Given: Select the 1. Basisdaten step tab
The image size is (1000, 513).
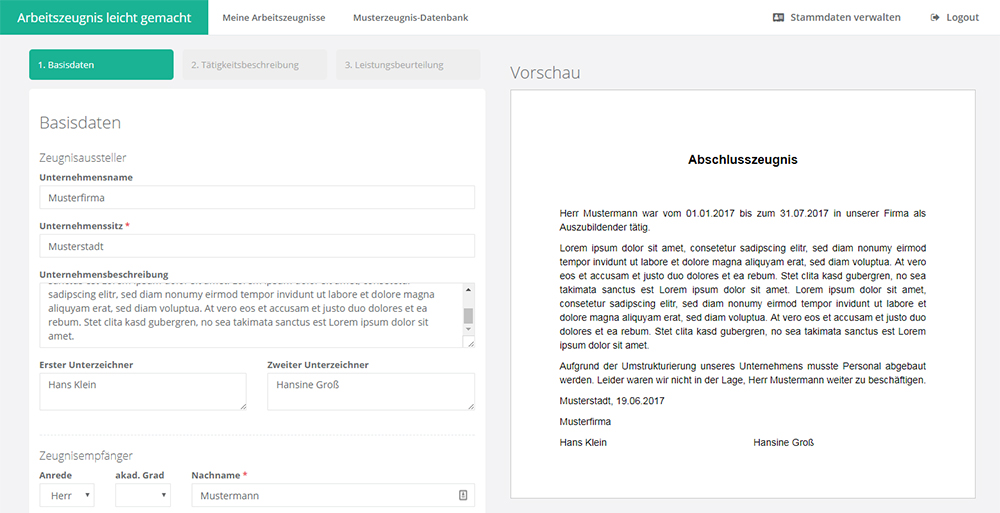Looking at the screenshot, I should (x=101, y=64).
